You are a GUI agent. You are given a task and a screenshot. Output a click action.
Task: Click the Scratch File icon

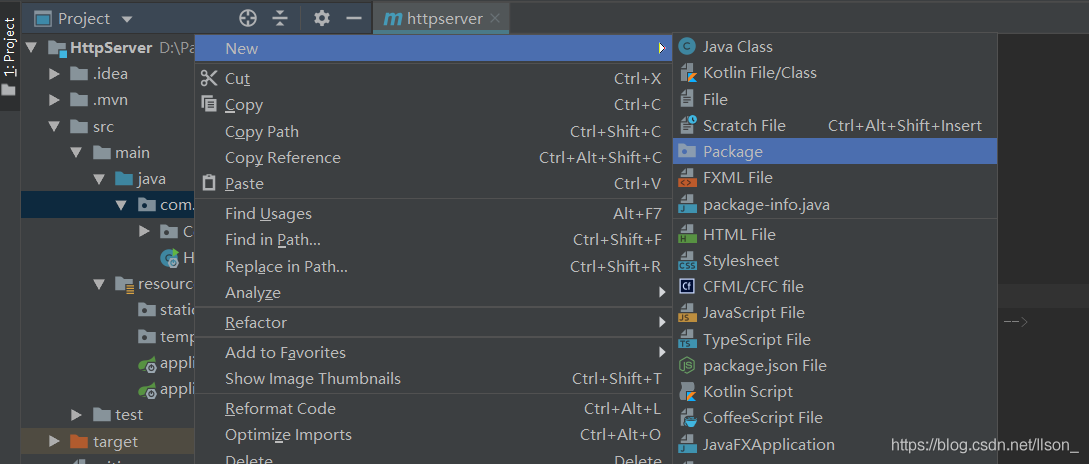tap(687, 125)
